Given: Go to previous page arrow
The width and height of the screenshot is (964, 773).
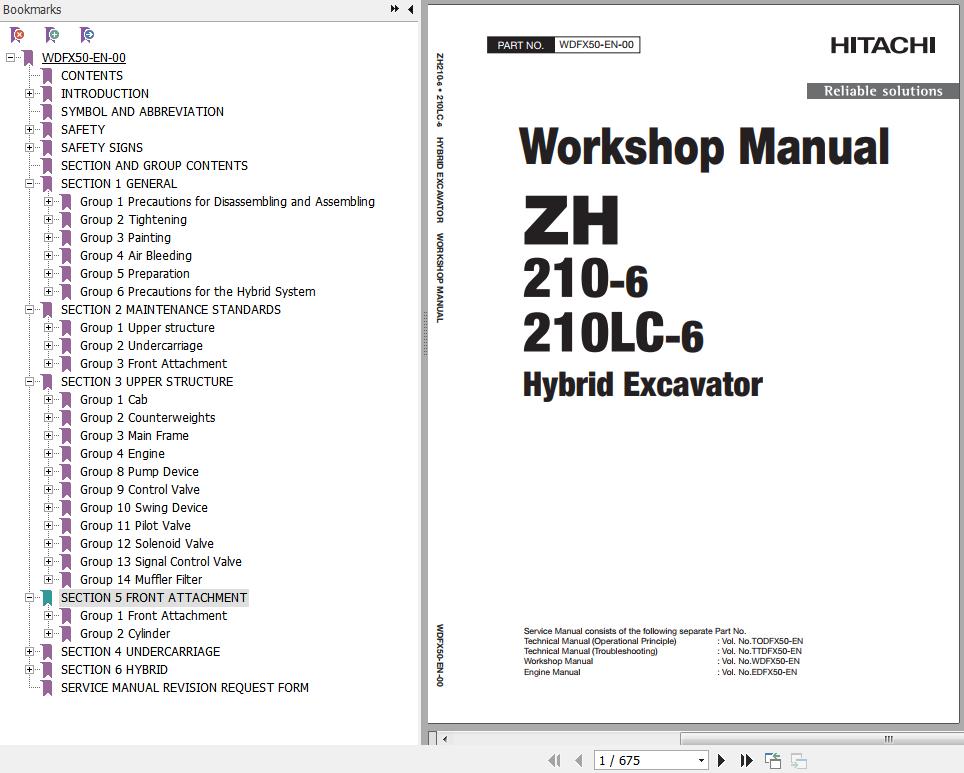Looking at the screenshot, I should coord(579,761).
